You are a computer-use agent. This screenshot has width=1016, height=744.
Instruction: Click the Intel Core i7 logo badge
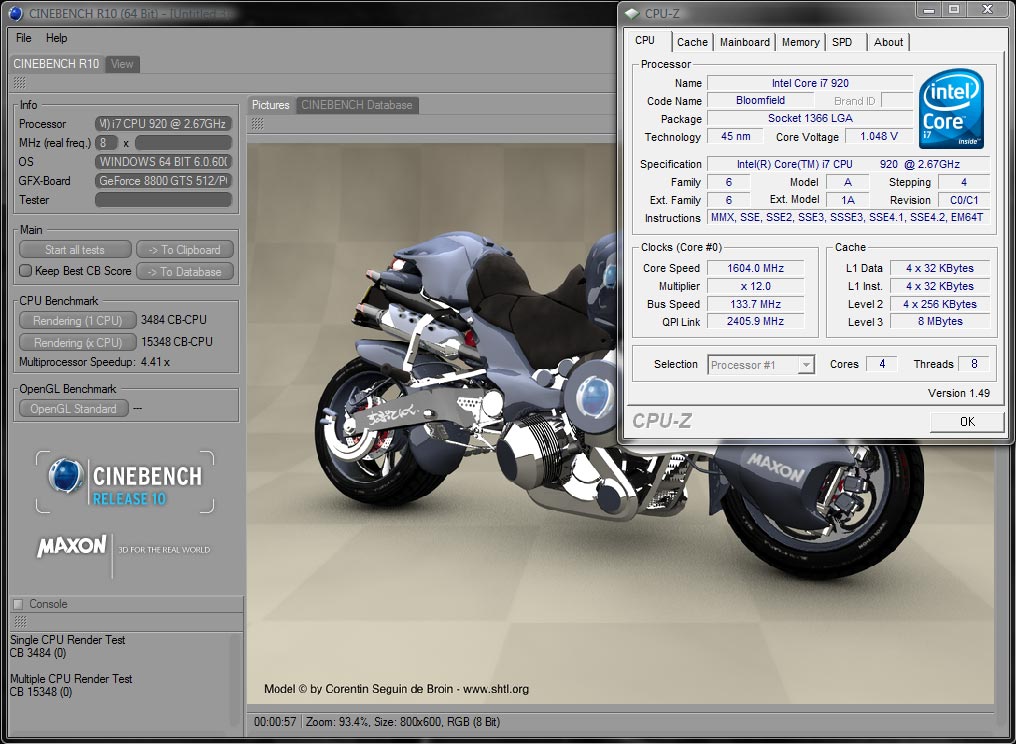click(x=951, y=108)
